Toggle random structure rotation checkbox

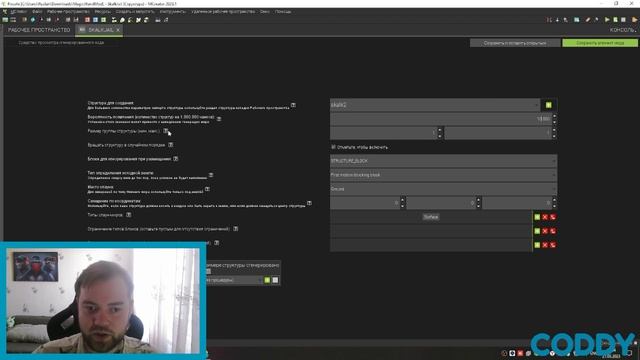pos(333,147)
